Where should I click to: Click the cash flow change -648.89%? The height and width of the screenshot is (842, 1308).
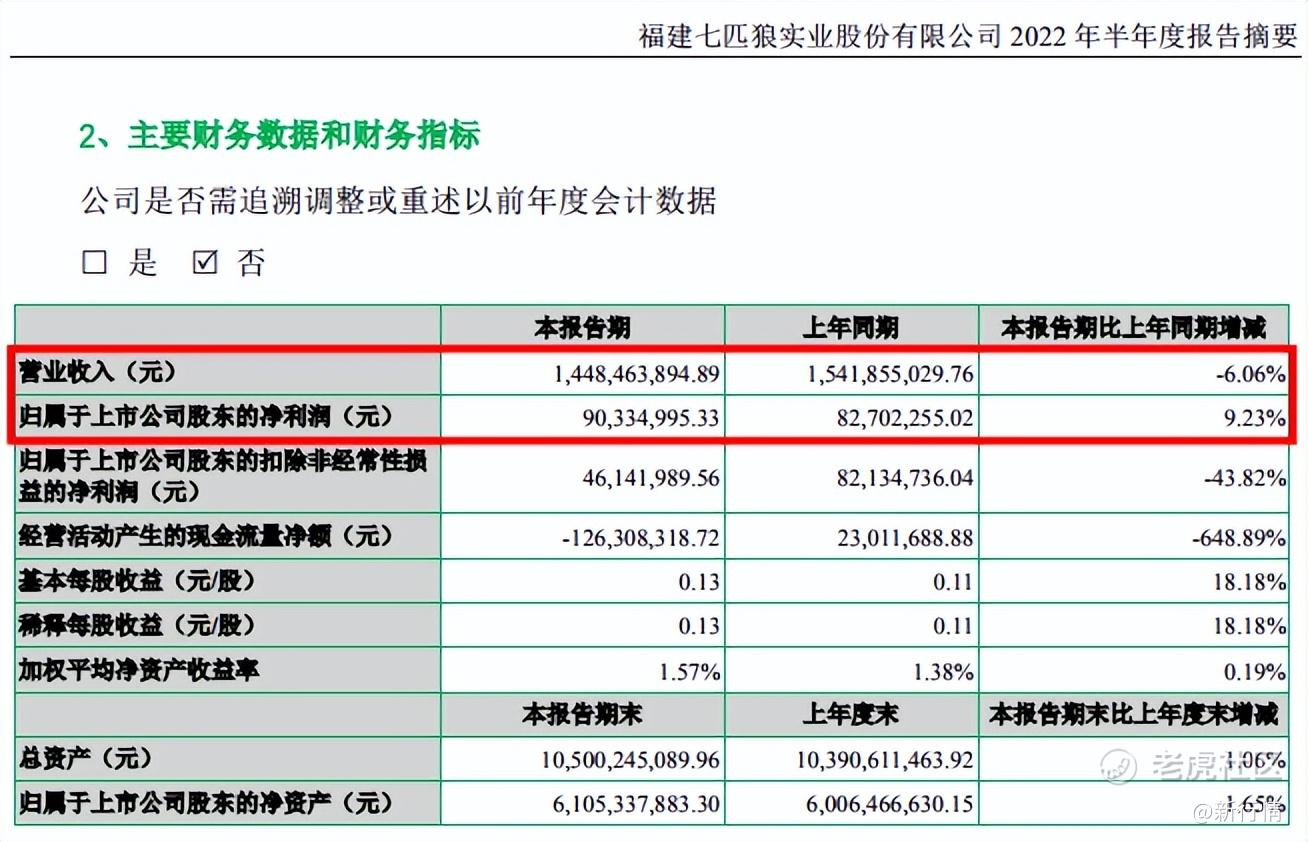(x=1238, y=538)
